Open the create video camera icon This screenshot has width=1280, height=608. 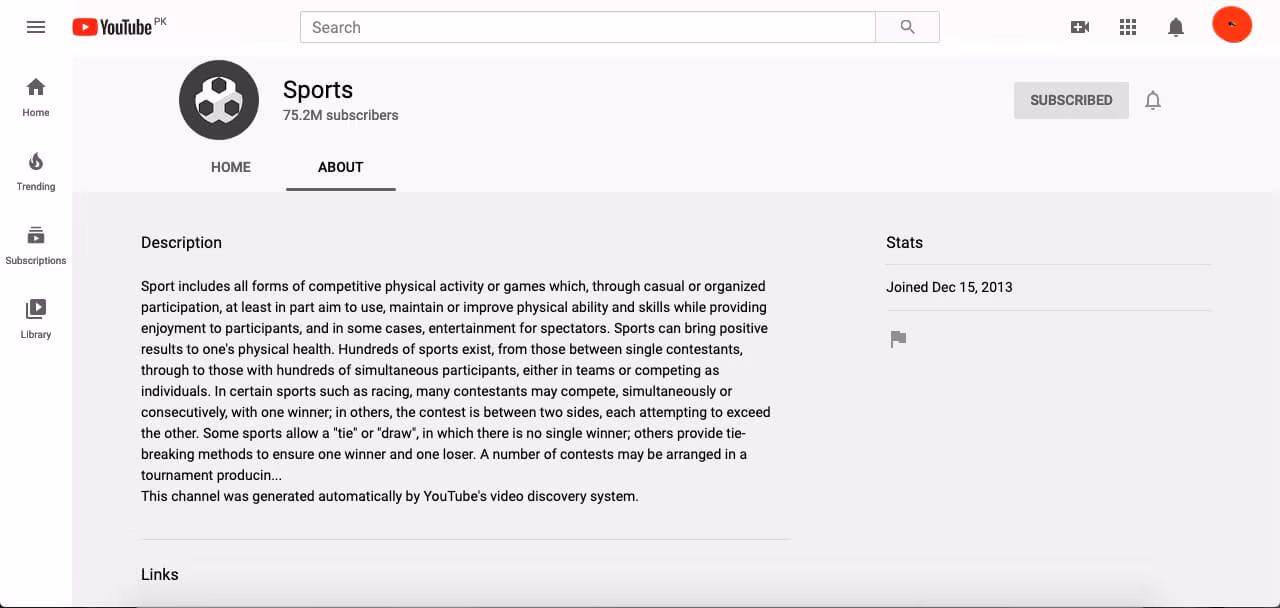1079,27
